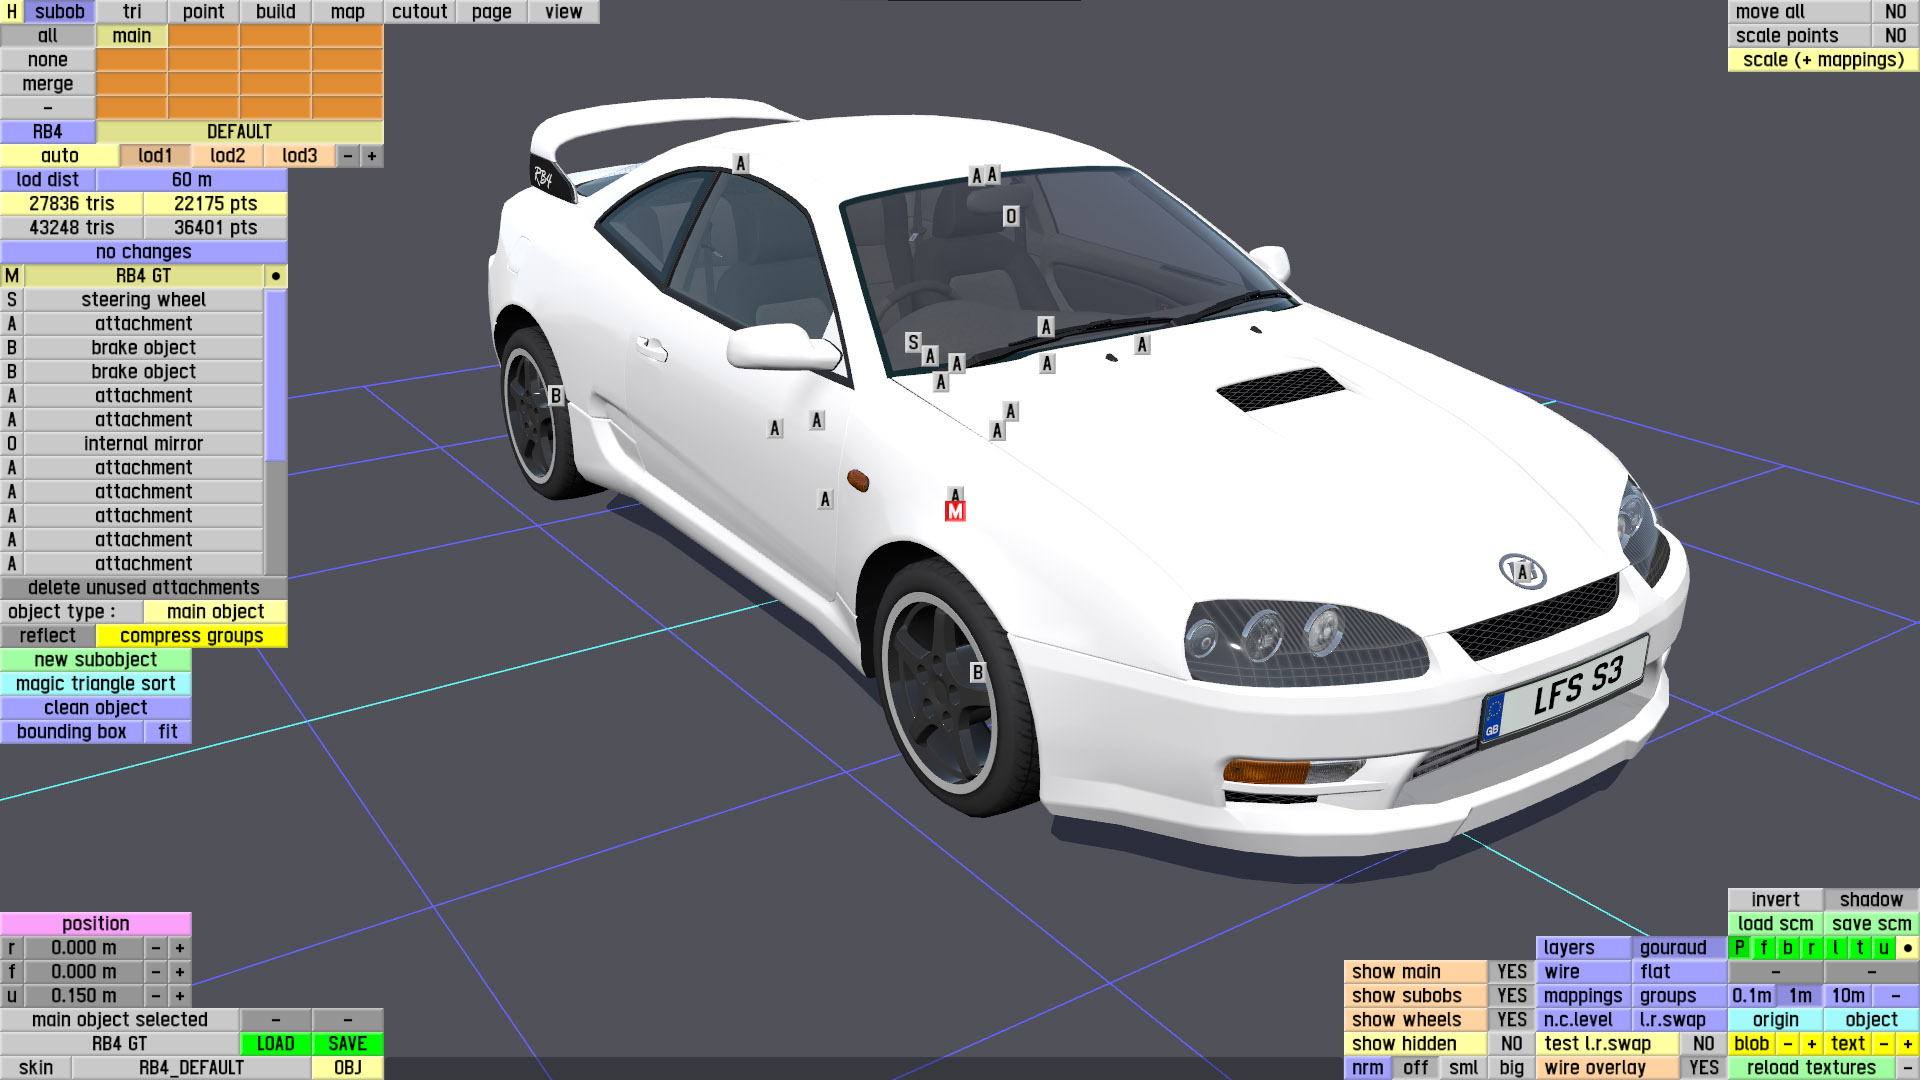Viewport: 1920px width, 1080px height.
Task: Select the B brake marker on front wheel
Action: click(x=978, y=673)
